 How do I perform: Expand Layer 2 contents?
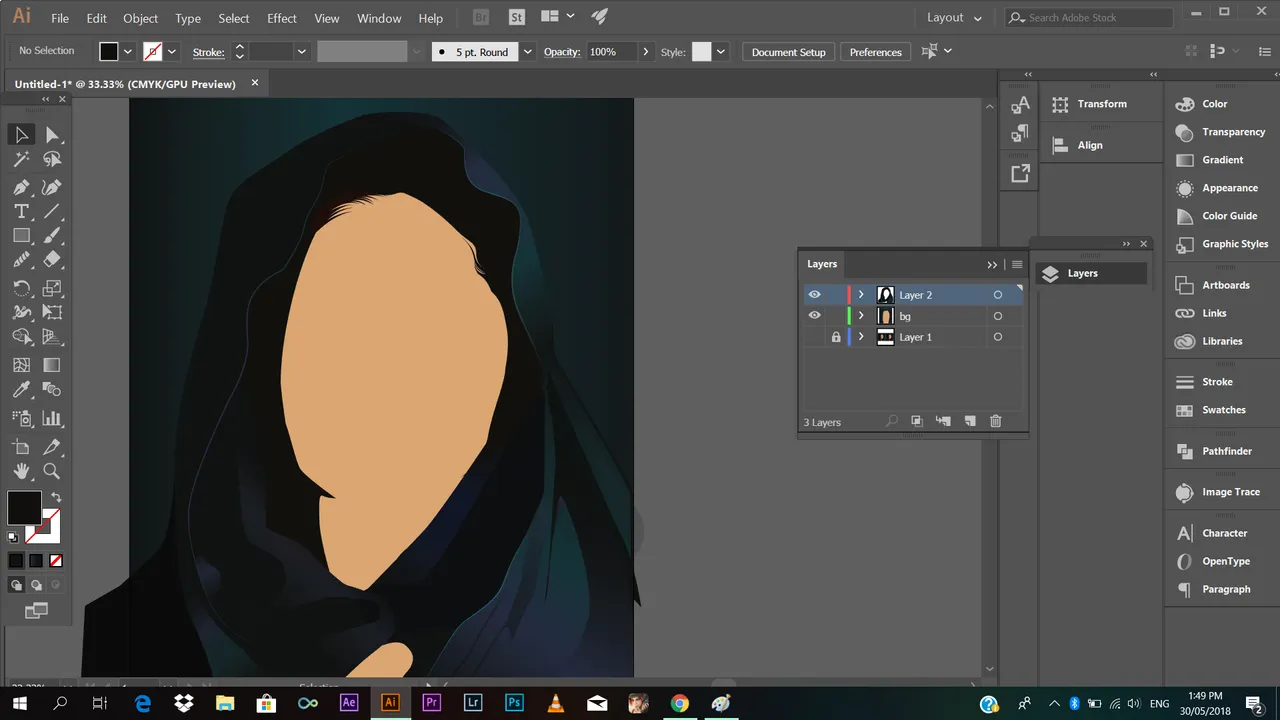[x=861, y=295]
